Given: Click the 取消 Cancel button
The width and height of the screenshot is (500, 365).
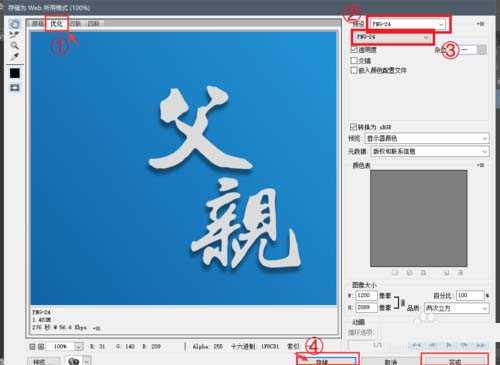Looking at the screenshot, I should tap(390, 361).
